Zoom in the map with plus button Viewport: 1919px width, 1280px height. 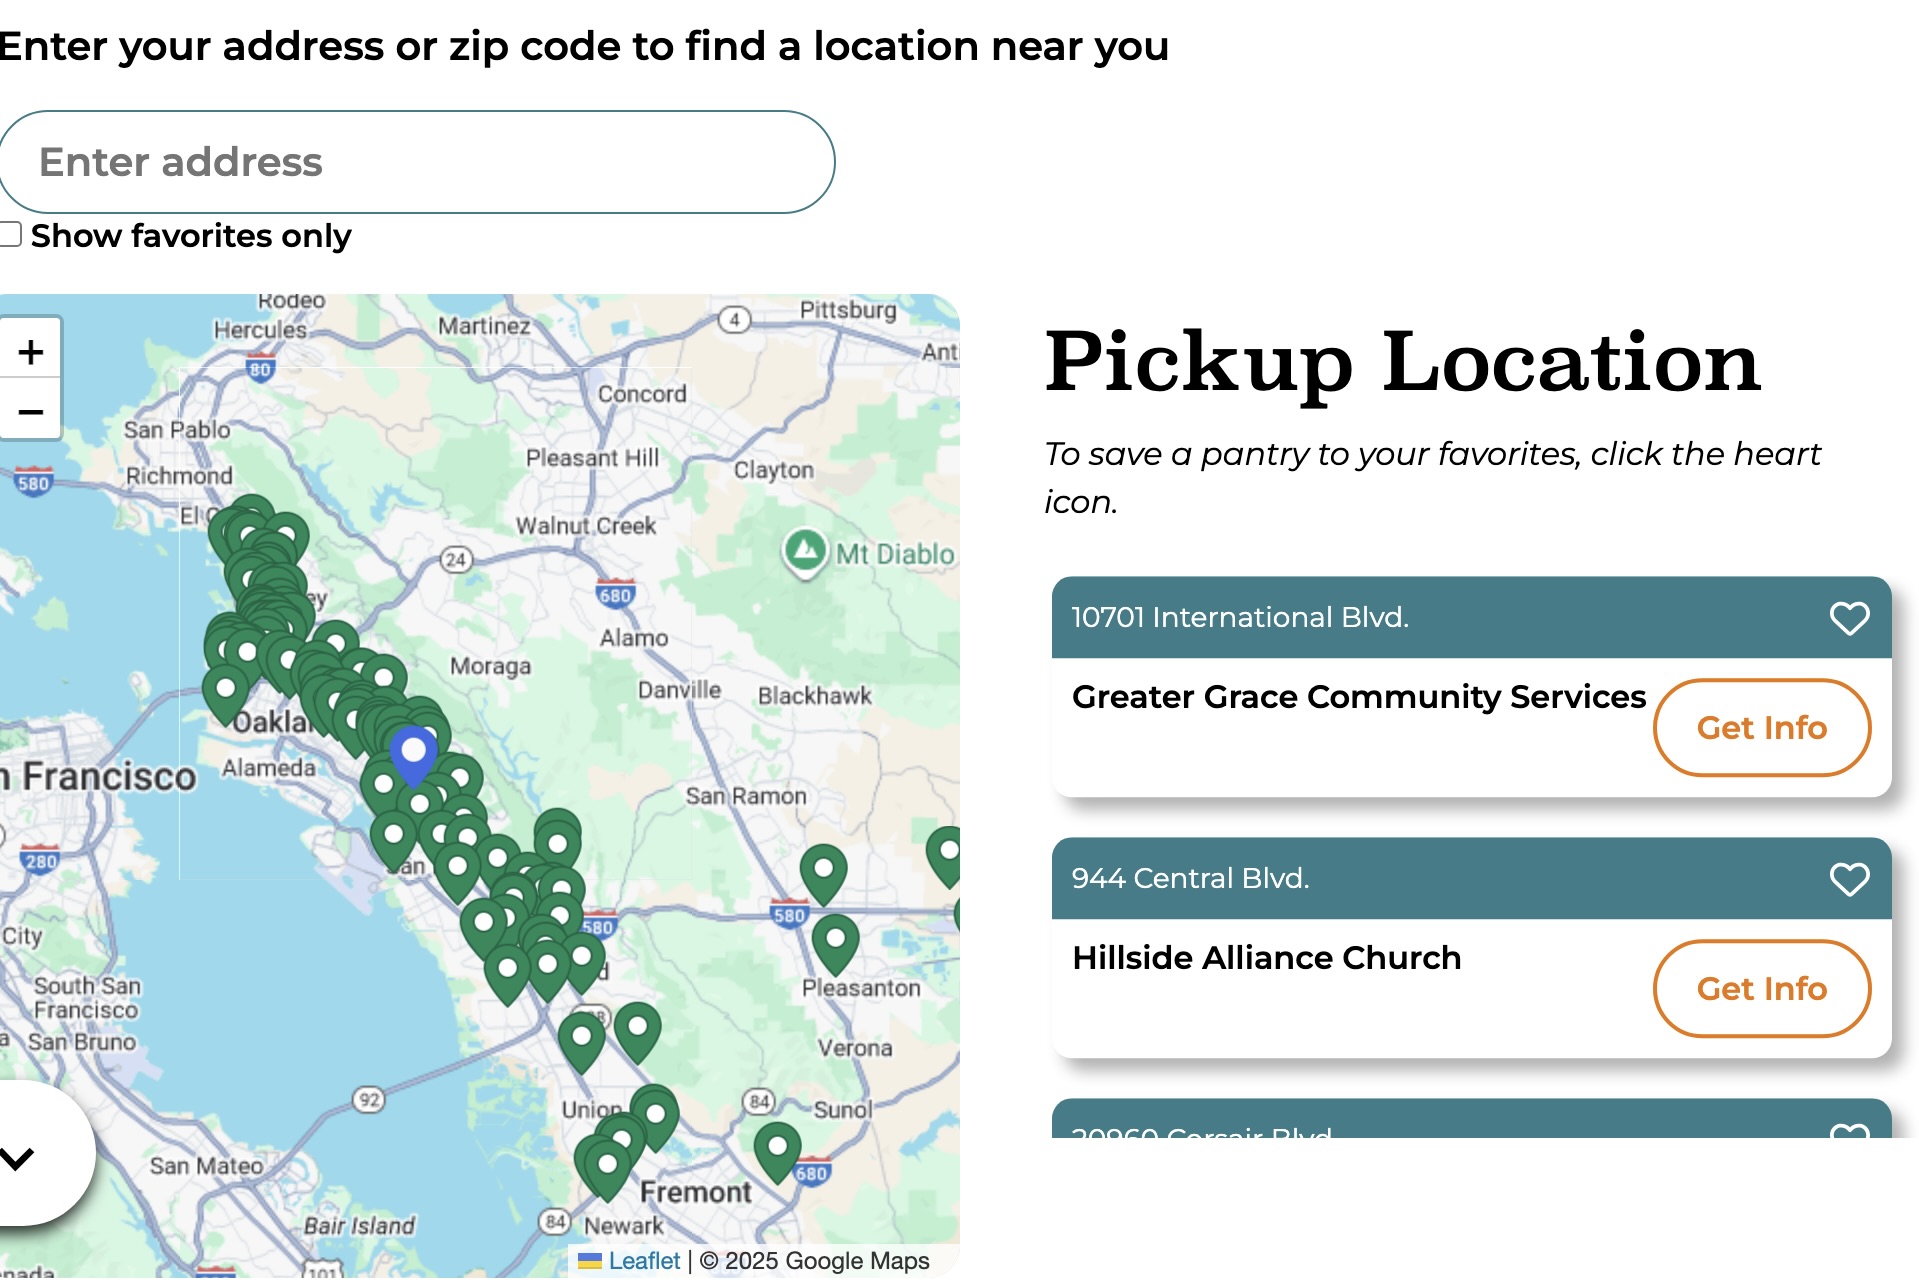tap(31, 352)
